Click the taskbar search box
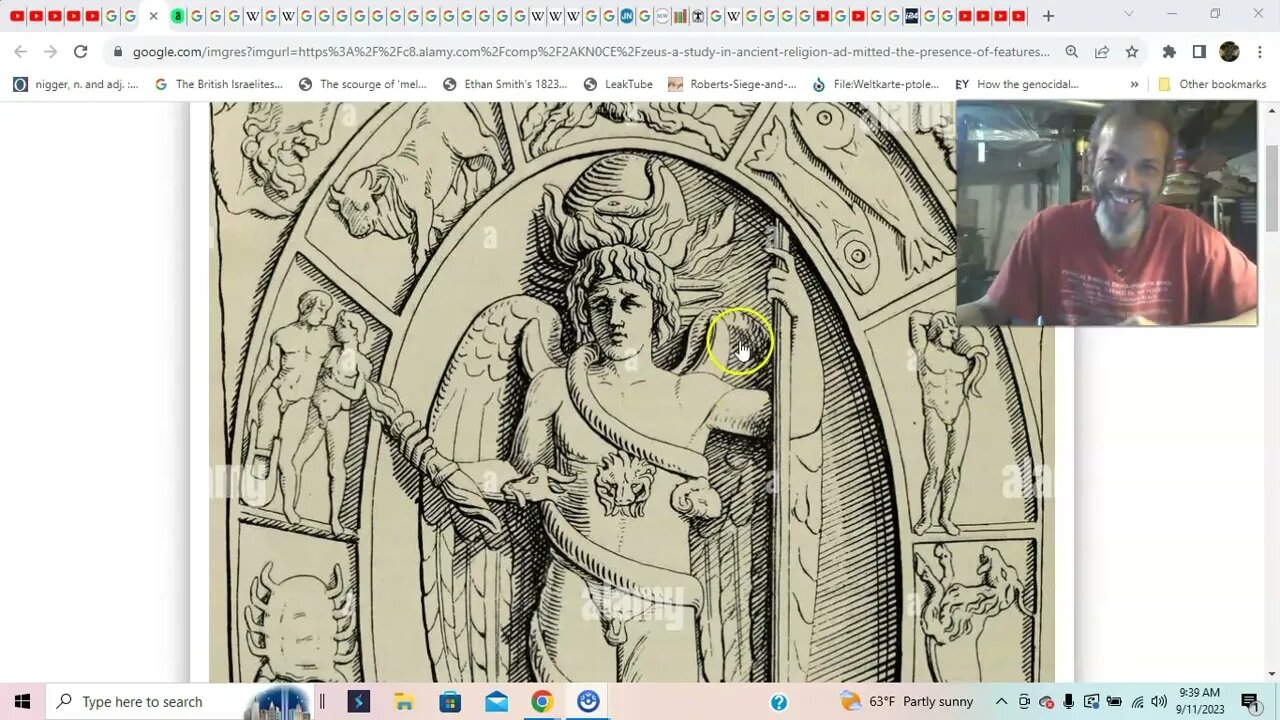 [180, 701]
